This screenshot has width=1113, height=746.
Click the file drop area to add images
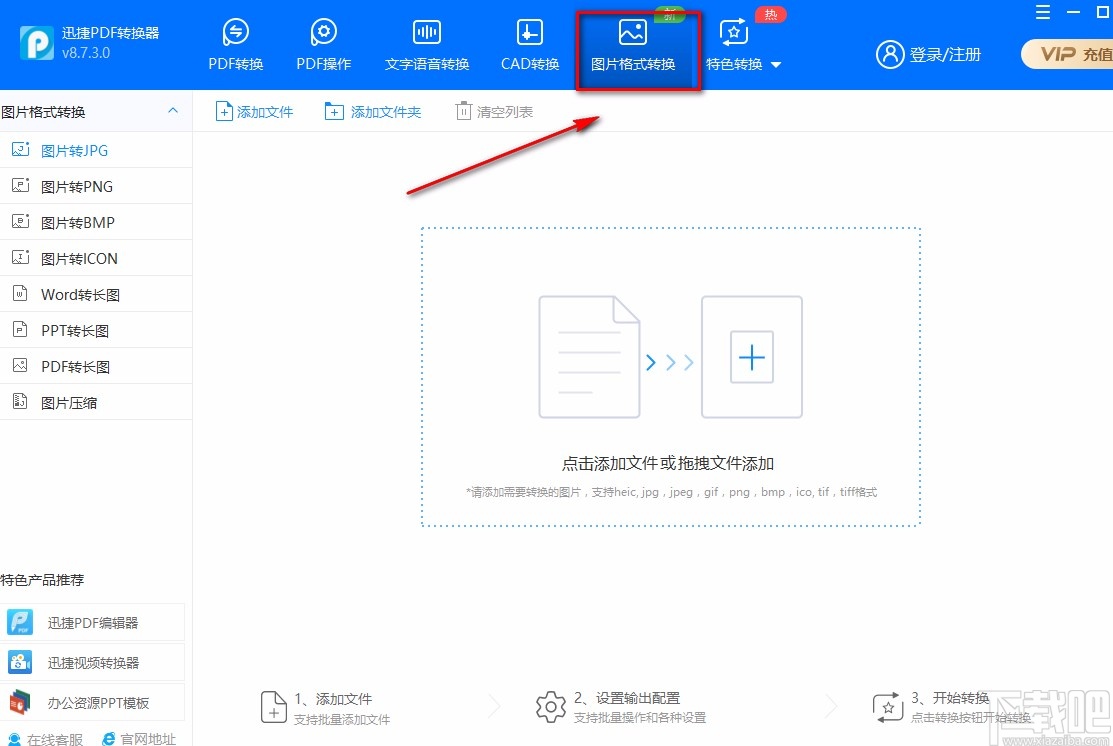(x=669, y=377)
